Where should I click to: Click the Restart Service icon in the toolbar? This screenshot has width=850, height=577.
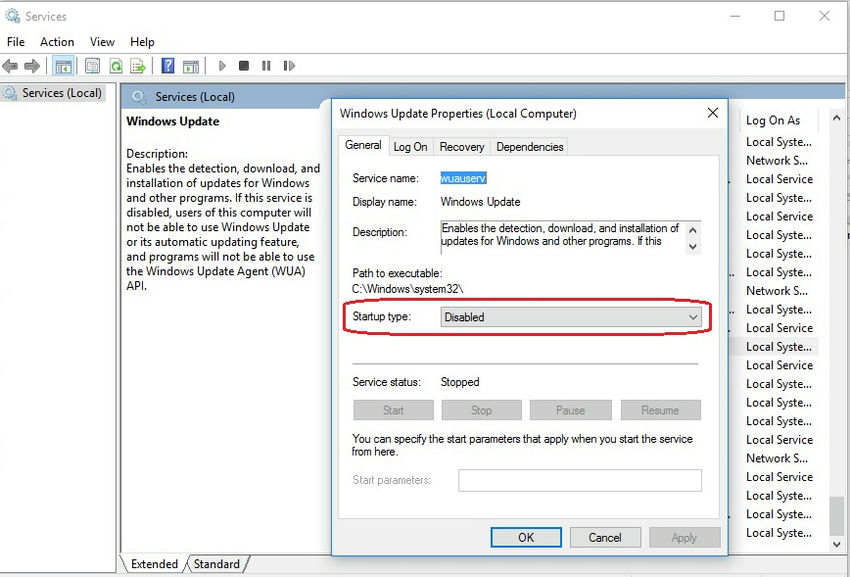[x=289, y=66]
